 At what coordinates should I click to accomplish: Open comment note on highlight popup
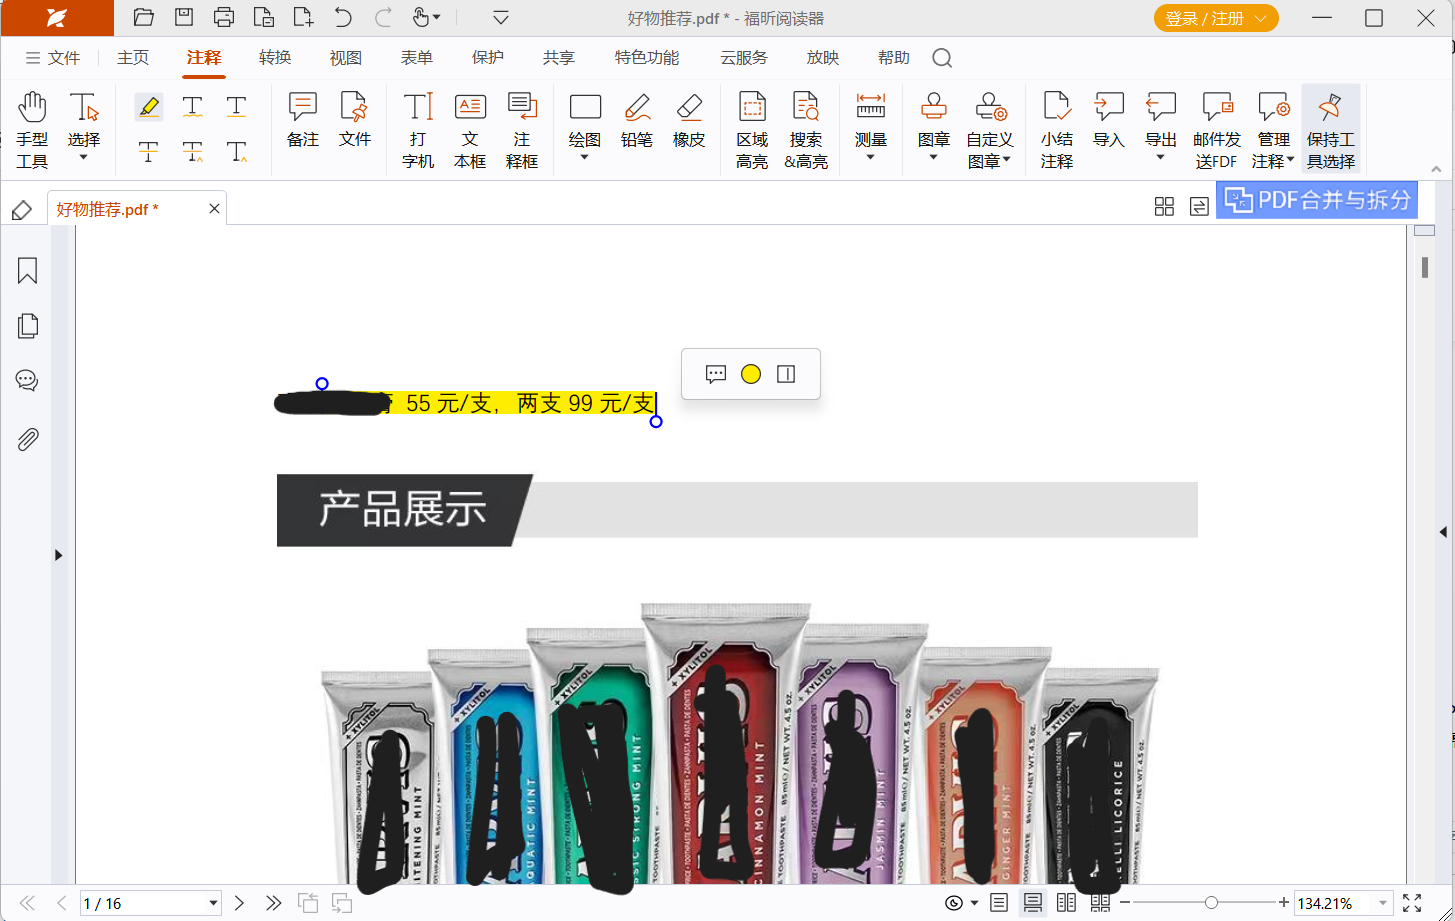[x=716, y=374]
